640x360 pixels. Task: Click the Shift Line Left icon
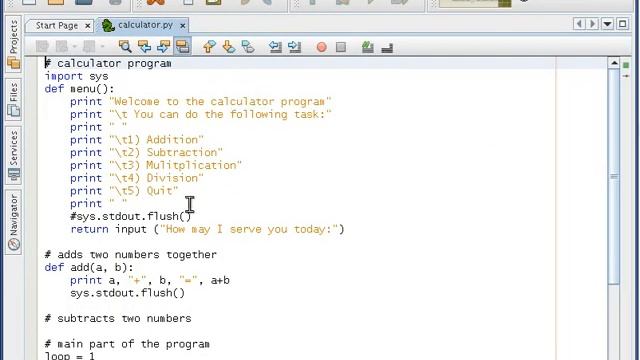(275, 47)
